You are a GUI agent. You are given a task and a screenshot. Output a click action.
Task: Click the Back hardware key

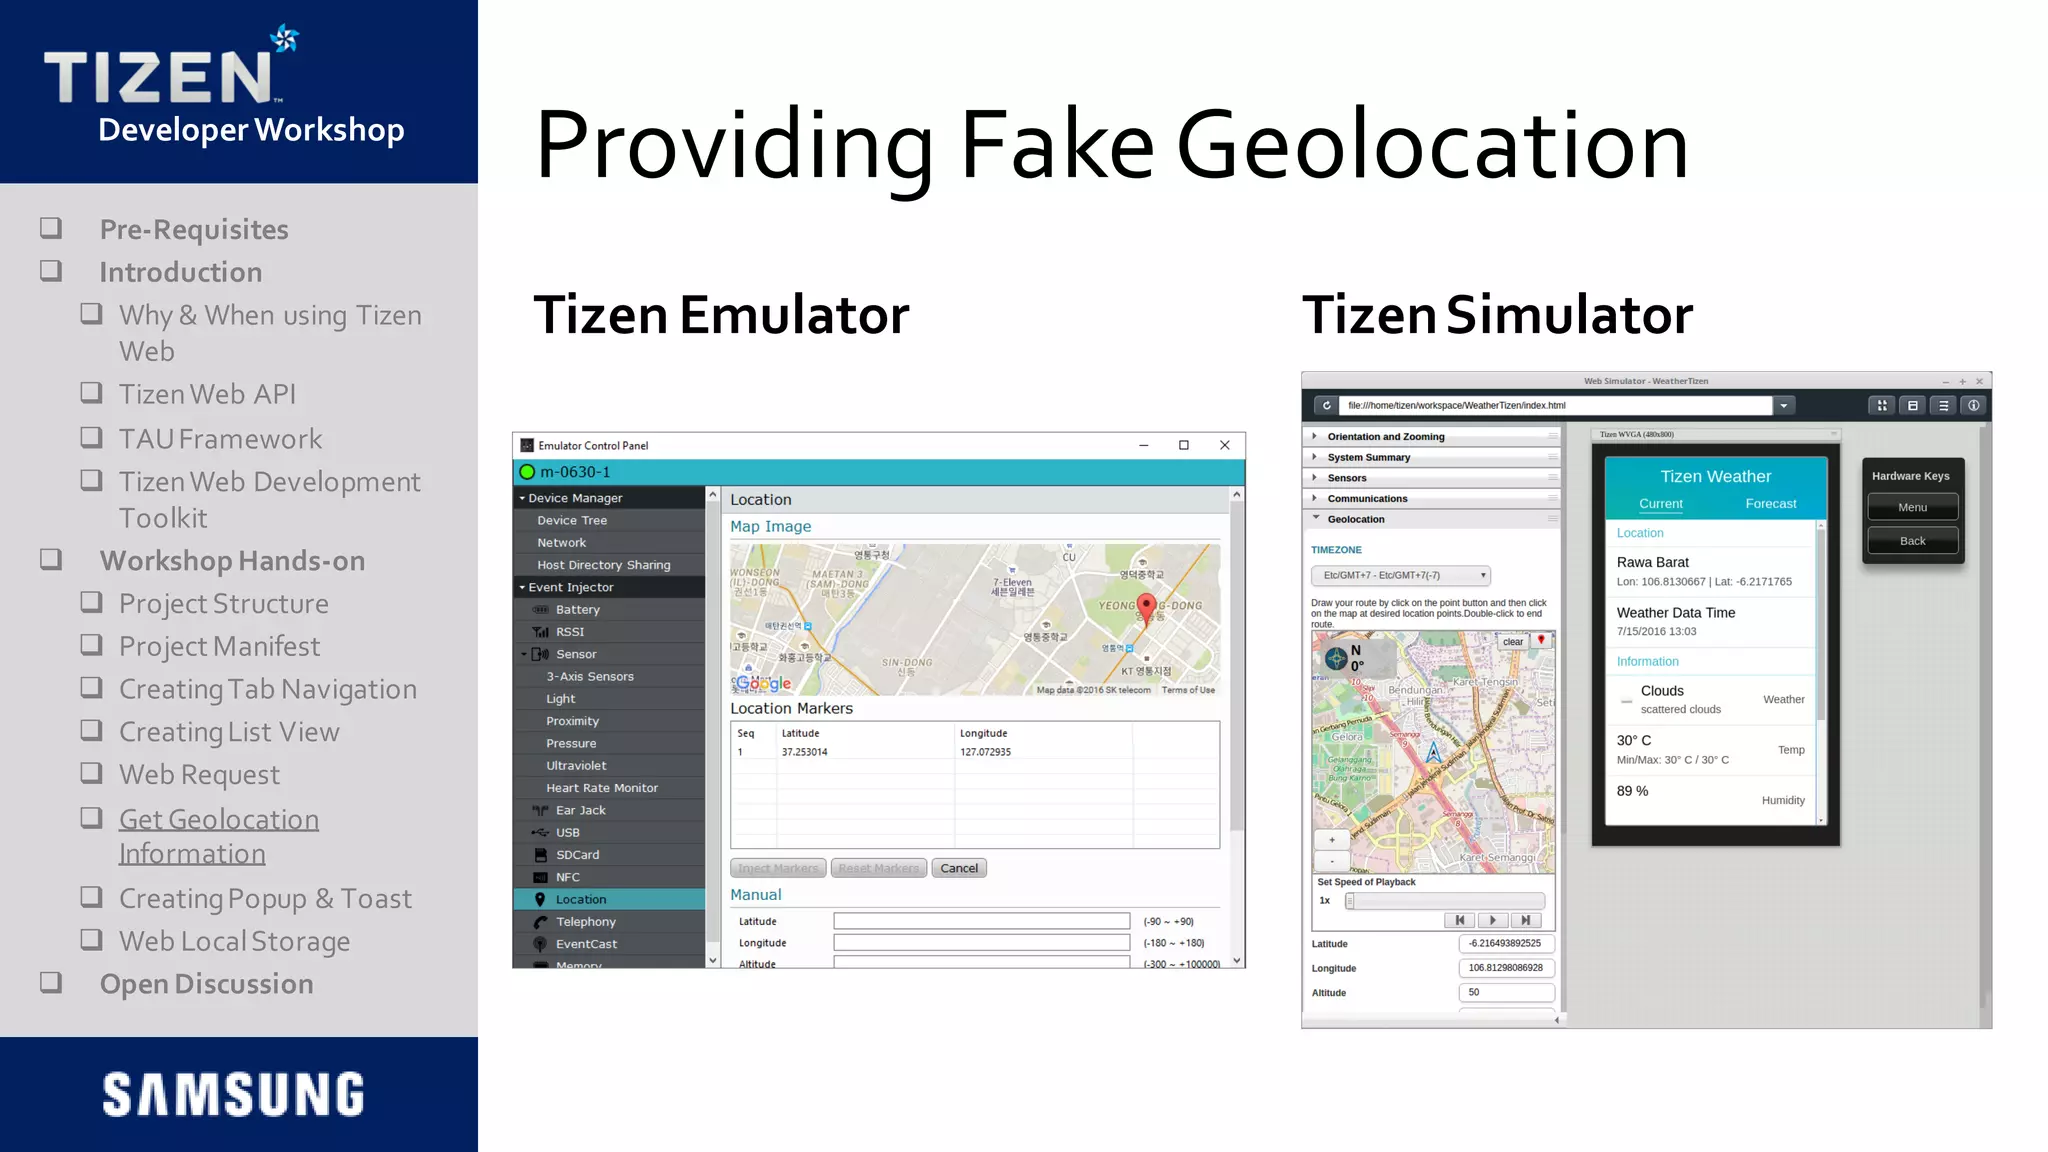pos(1913,541)
